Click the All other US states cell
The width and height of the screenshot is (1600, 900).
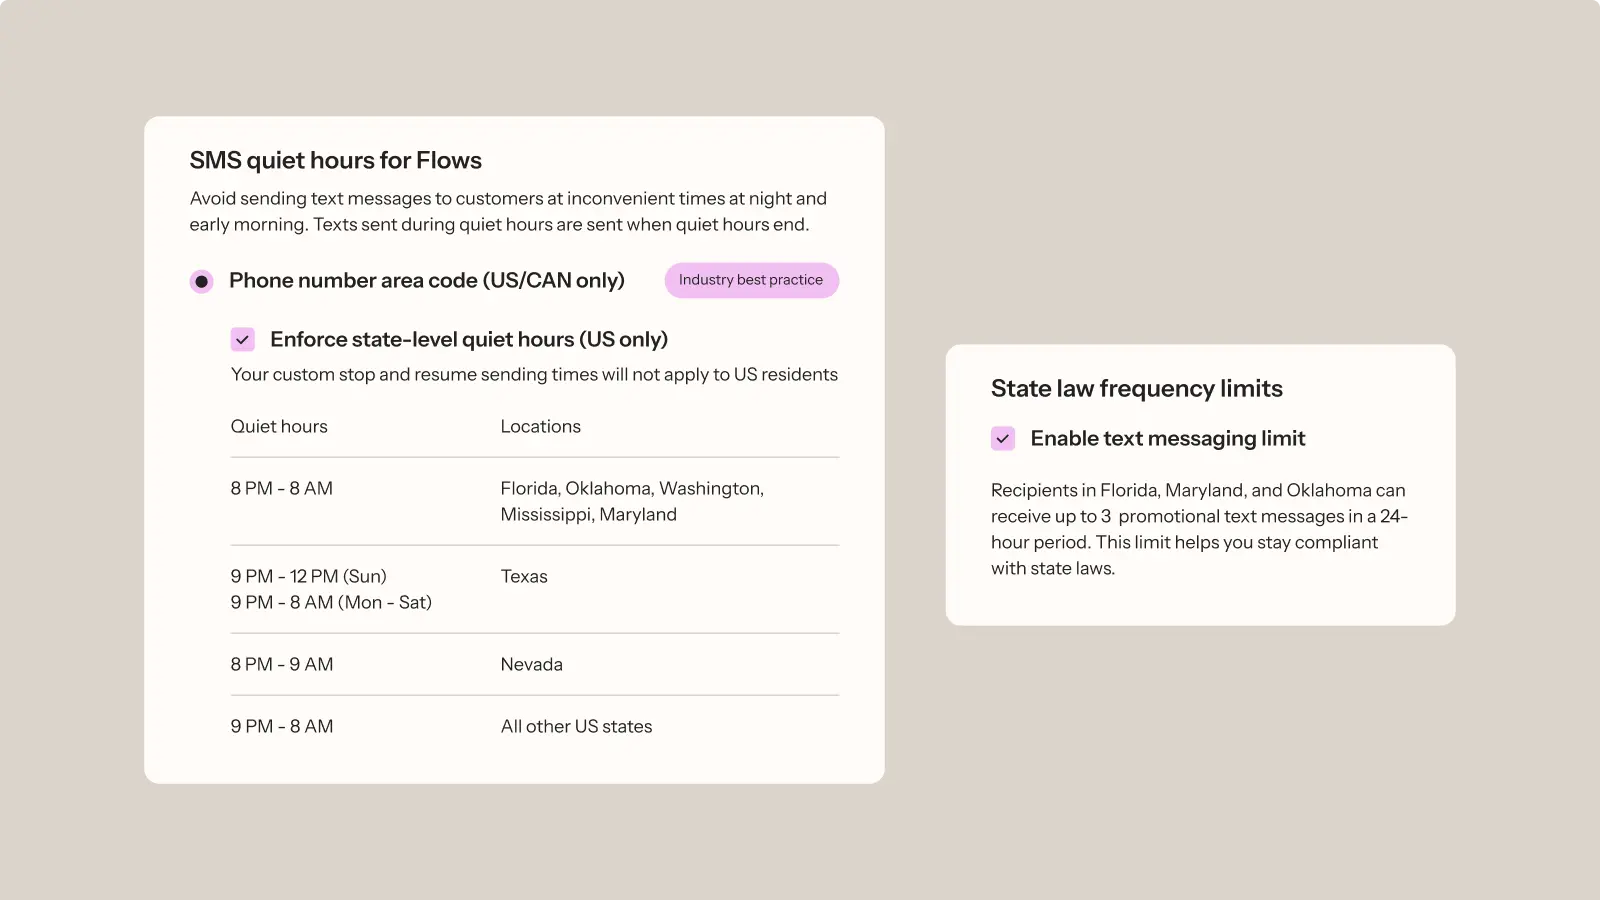(577, 727)
